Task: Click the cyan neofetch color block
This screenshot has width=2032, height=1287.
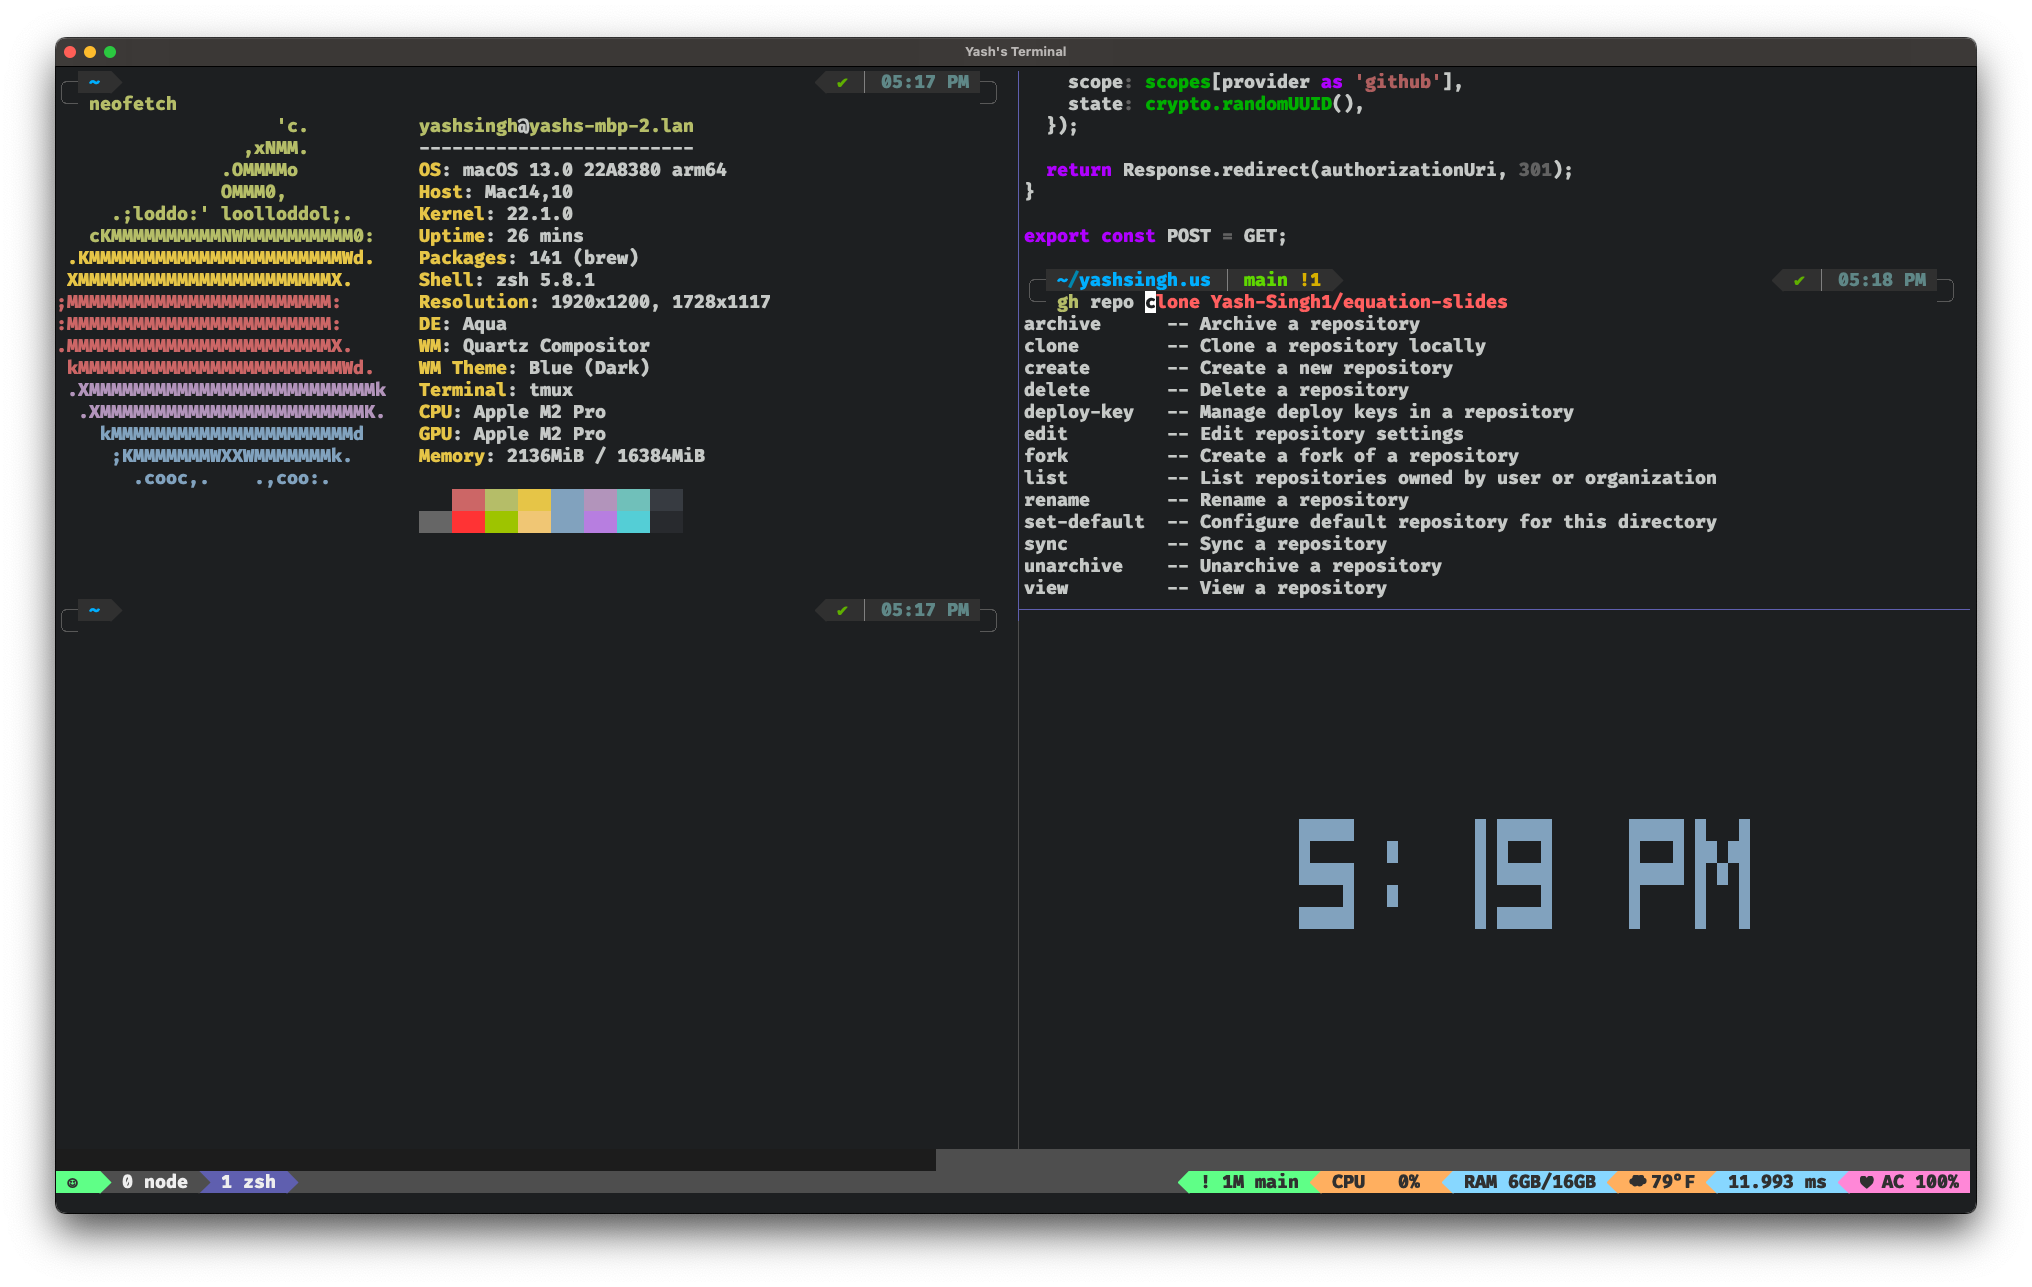Action: pyautogui.click(x=633, y=522)
